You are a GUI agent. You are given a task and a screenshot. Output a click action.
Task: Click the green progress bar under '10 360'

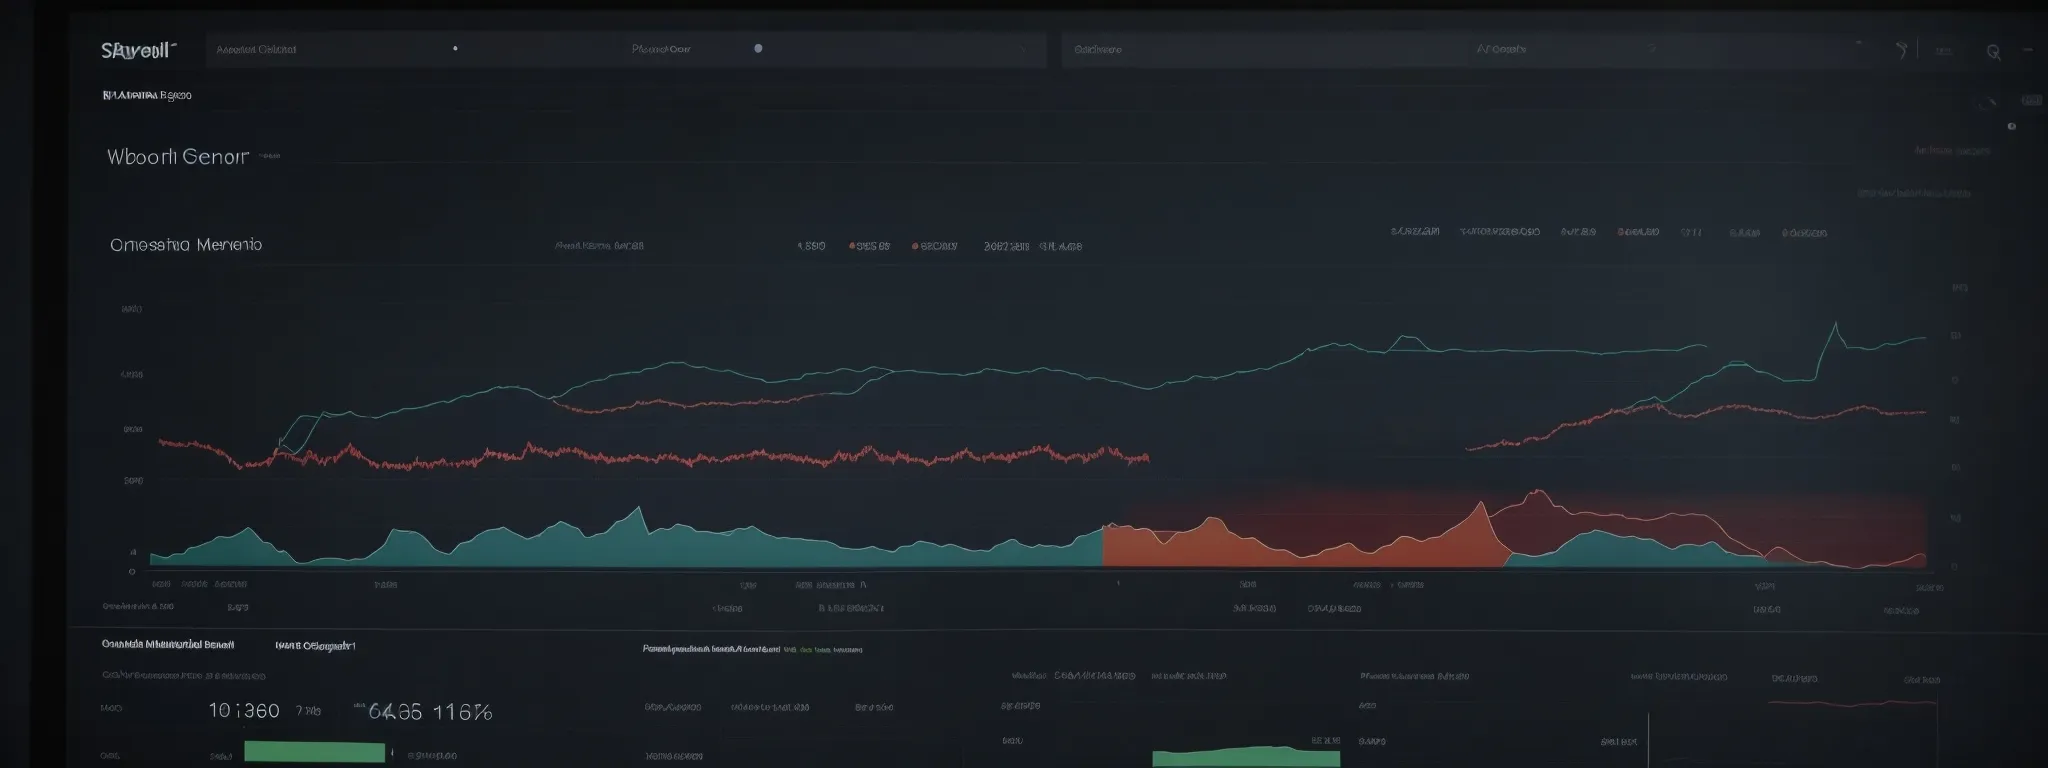click(x=314, y=752)
